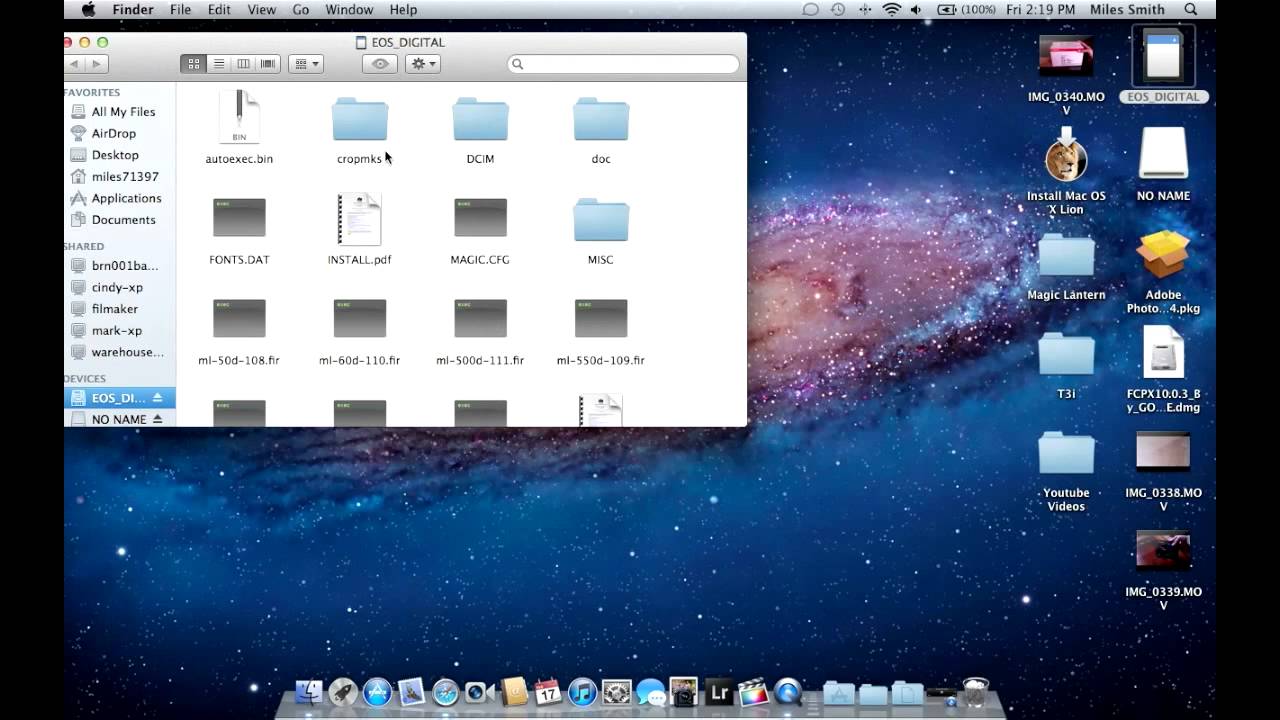
Task: Select the FONTS.DAT file
Action: pyautogui.click(x=239, y=218)
